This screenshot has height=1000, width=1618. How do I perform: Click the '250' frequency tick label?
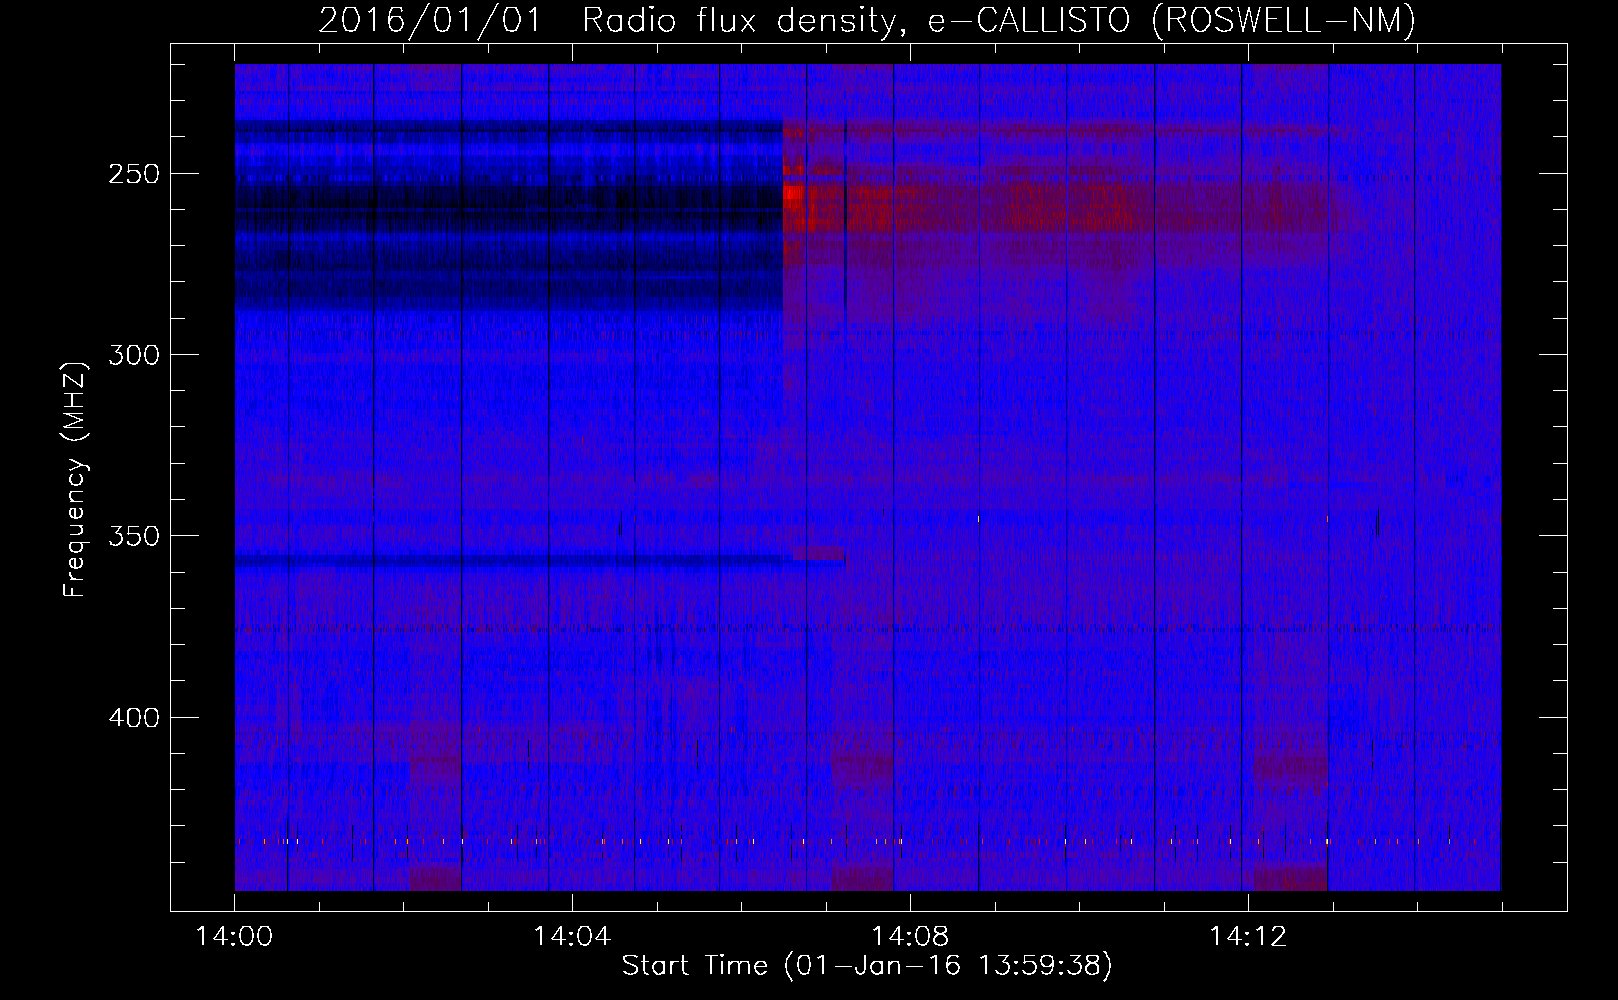[x=134, y=174]
